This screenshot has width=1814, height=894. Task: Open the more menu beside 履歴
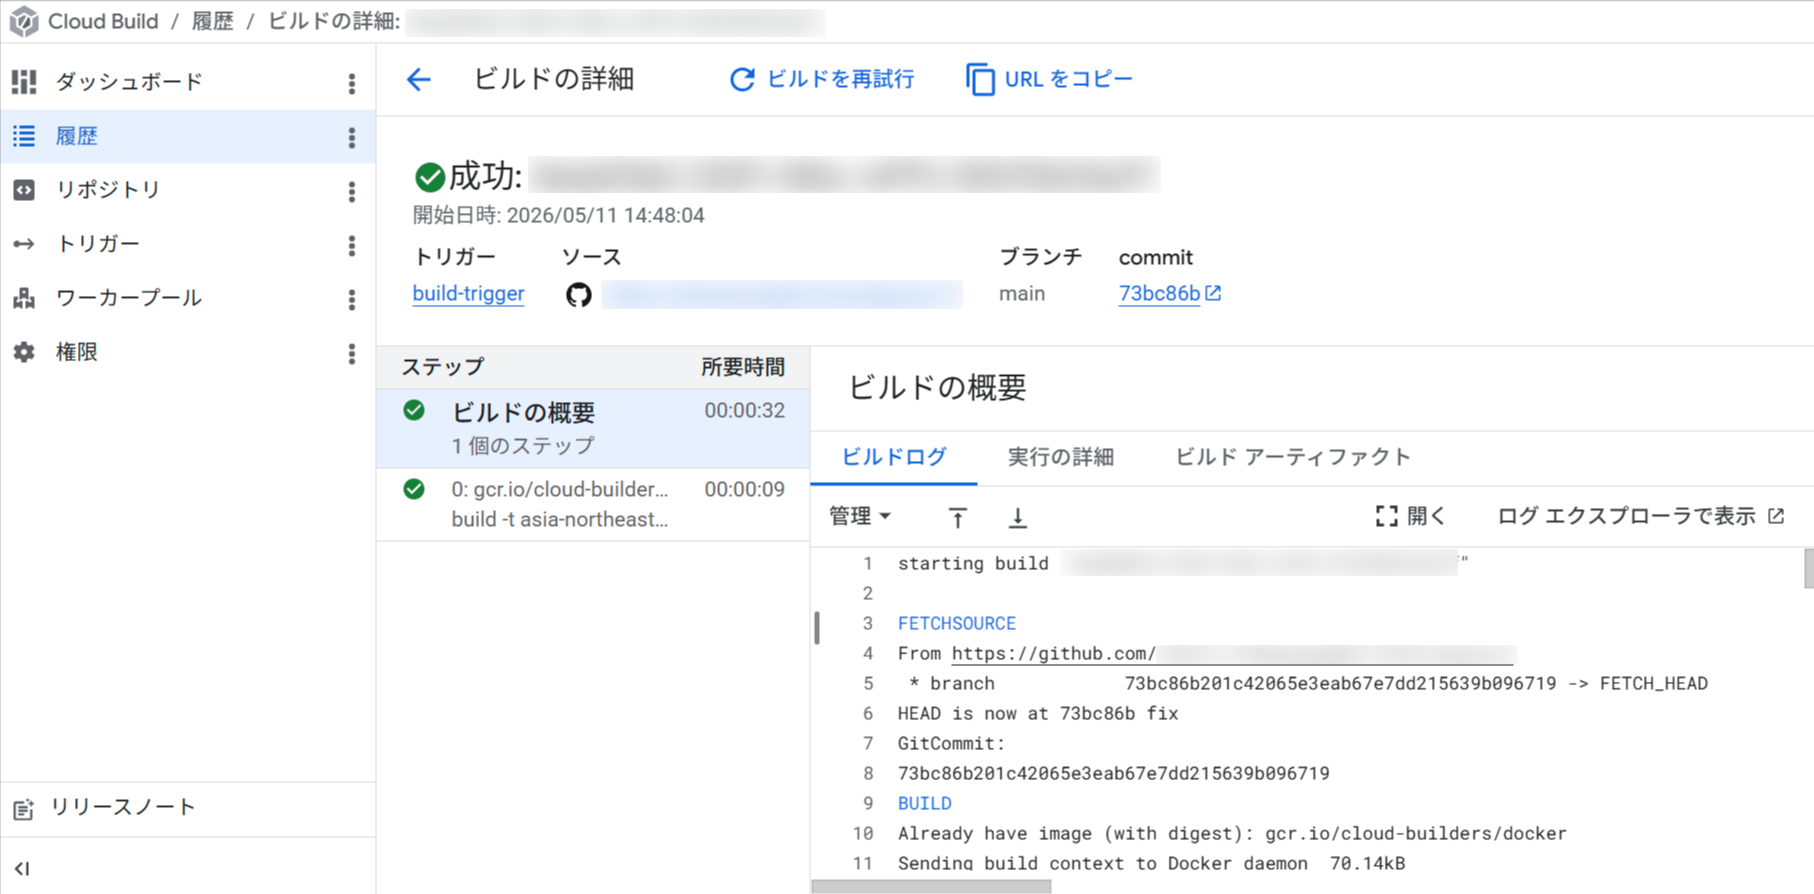351,137
